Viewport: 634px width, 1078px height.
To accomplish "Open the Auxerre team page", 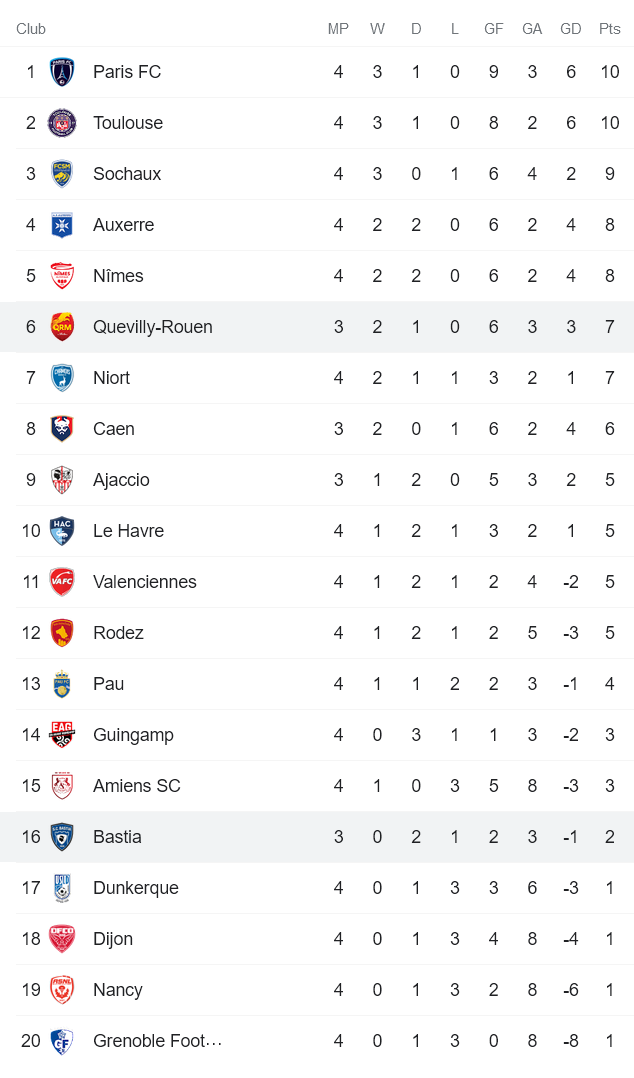I will [123, 224].
